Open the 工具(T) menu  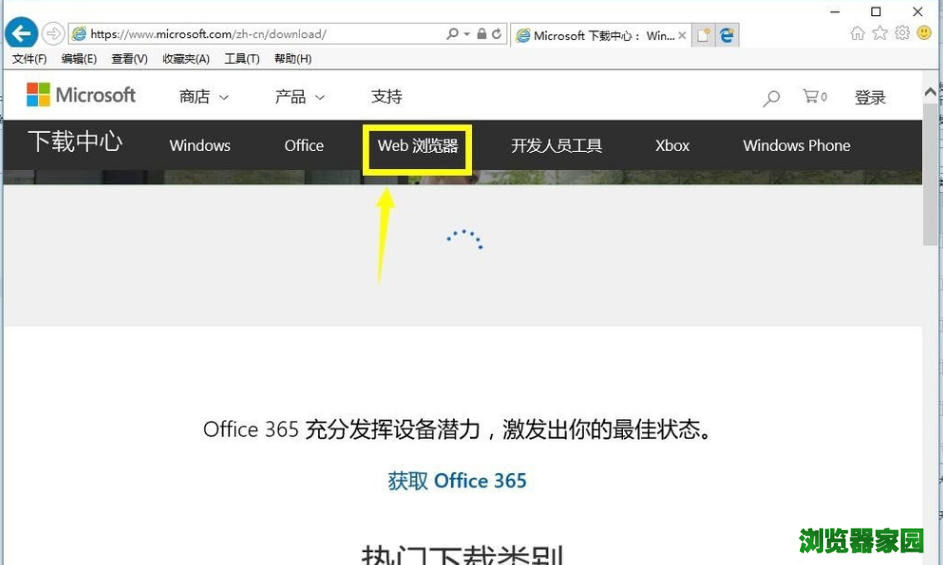coord(242,59)
